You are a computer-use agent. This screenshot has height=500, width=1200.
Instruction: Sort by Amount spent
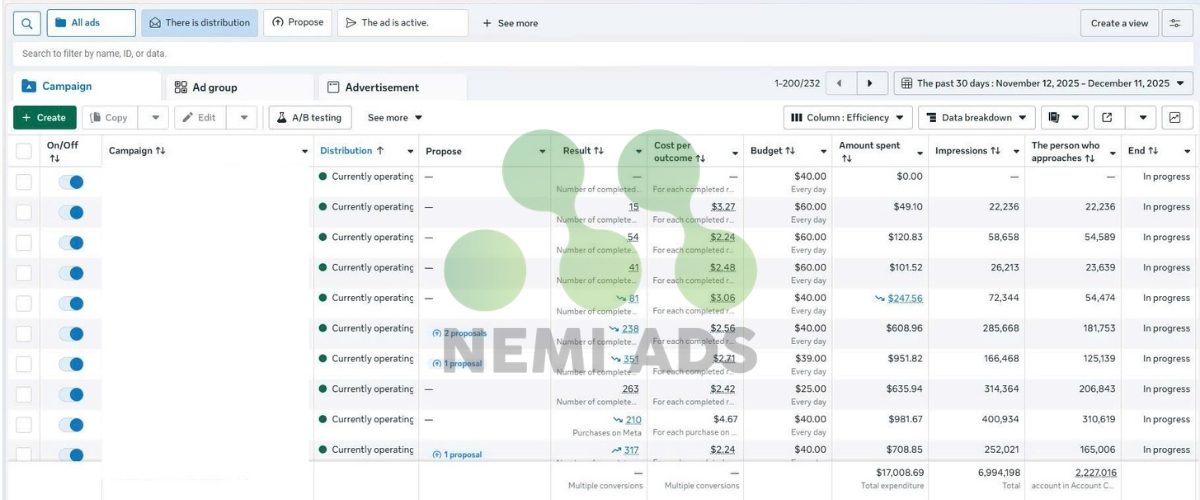pyautogui.click(x=846, y=158)
